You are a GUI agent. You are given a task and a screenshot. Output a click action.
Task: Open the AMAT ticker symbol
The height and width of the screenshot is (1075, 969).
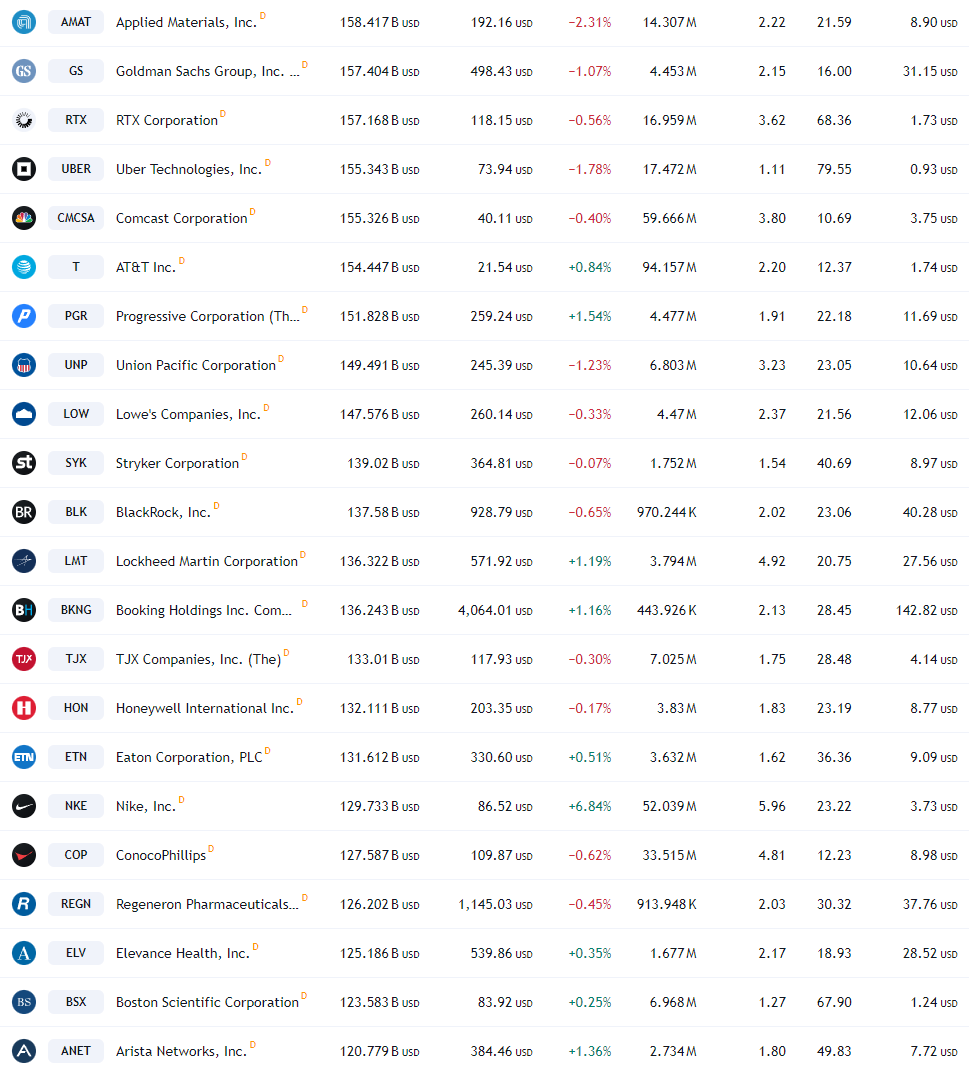[x=76, y=22]
